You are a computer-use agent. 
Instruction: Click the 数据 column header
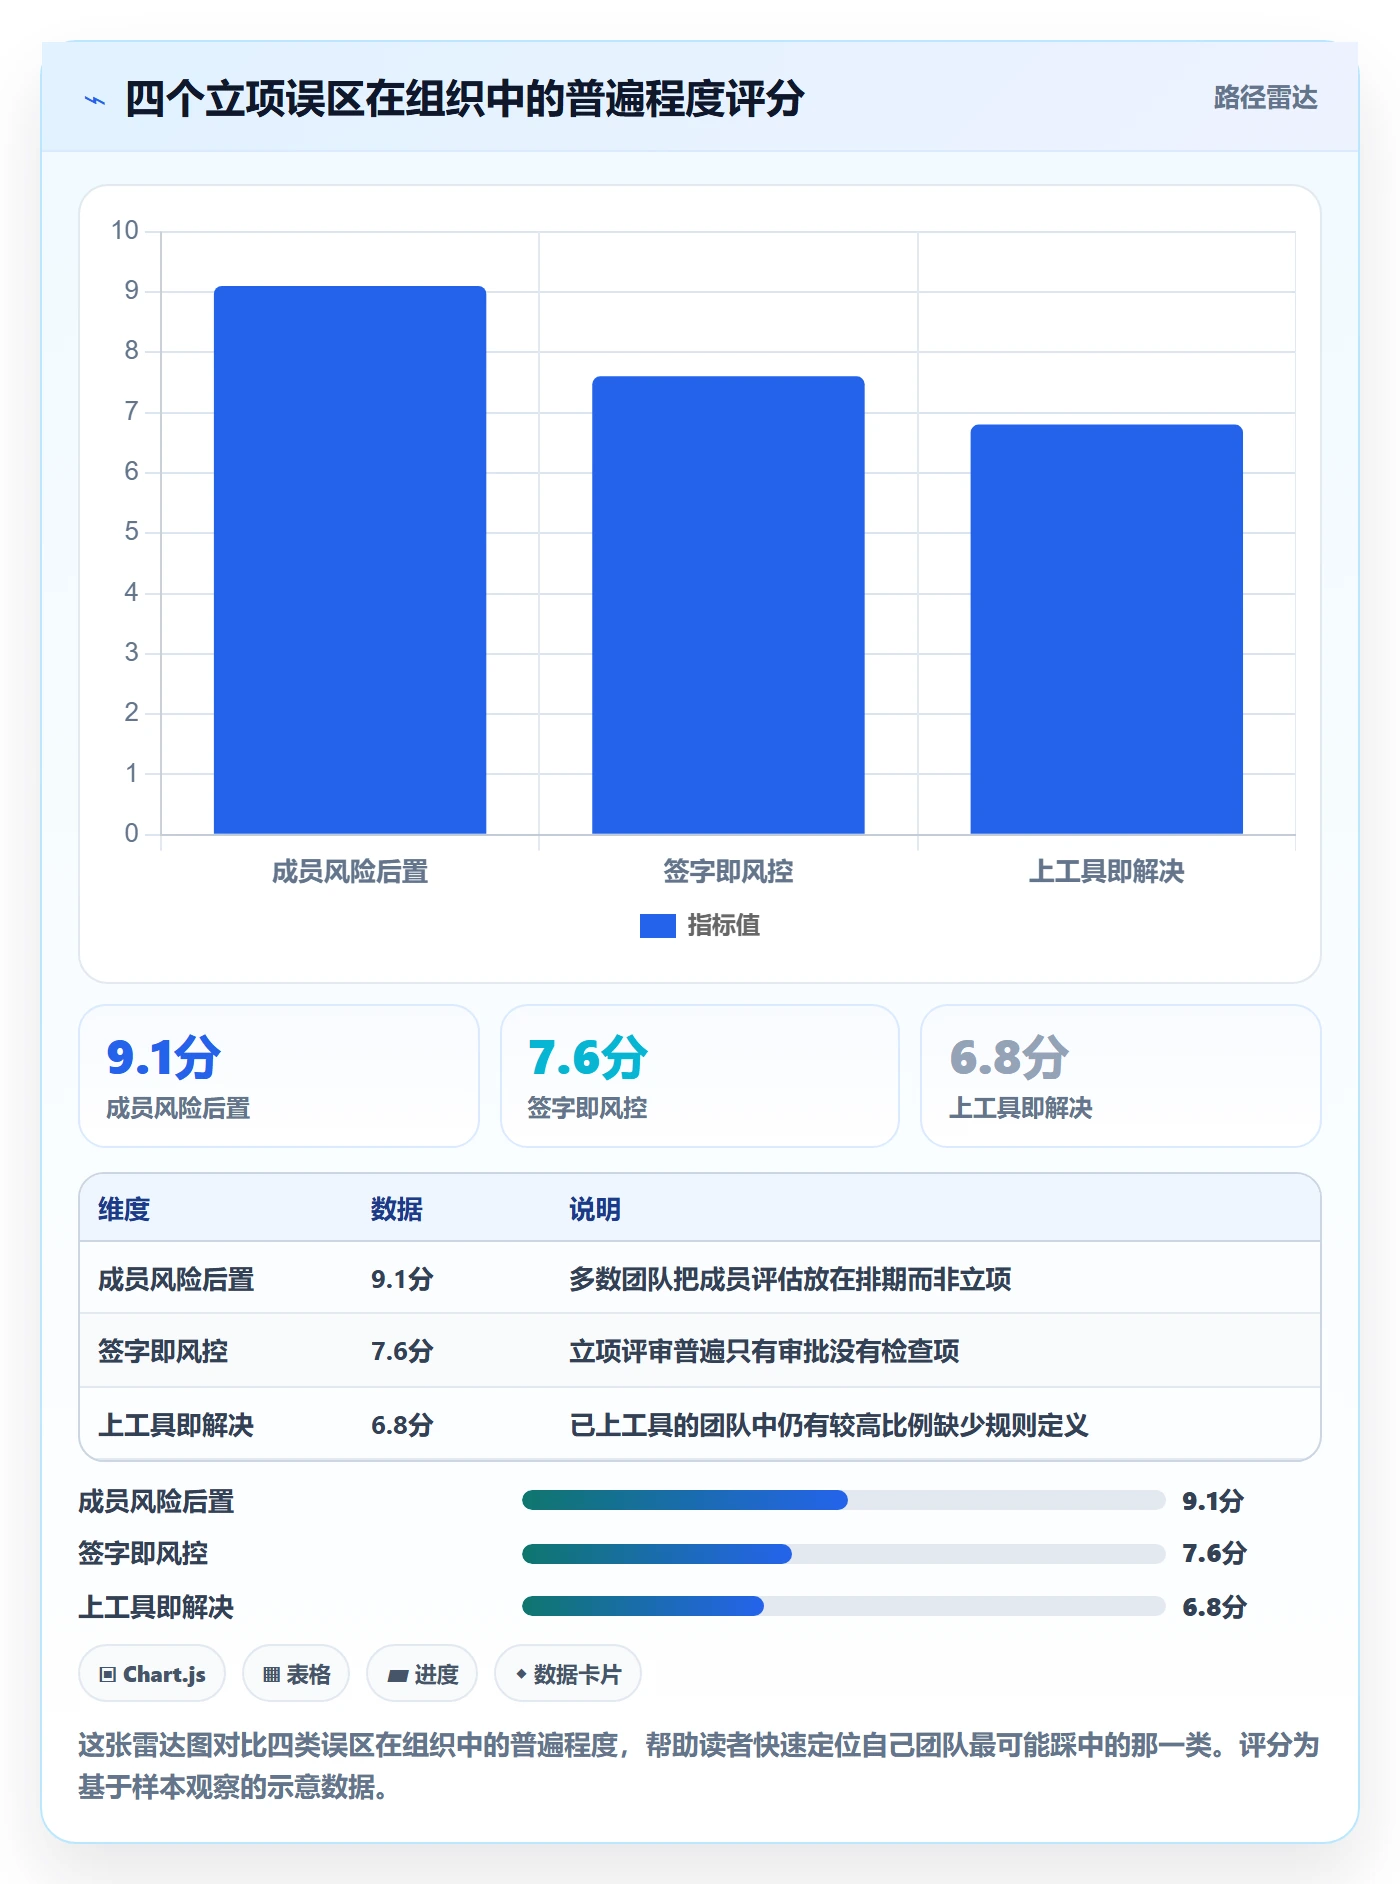click(x=397, y=1209)
